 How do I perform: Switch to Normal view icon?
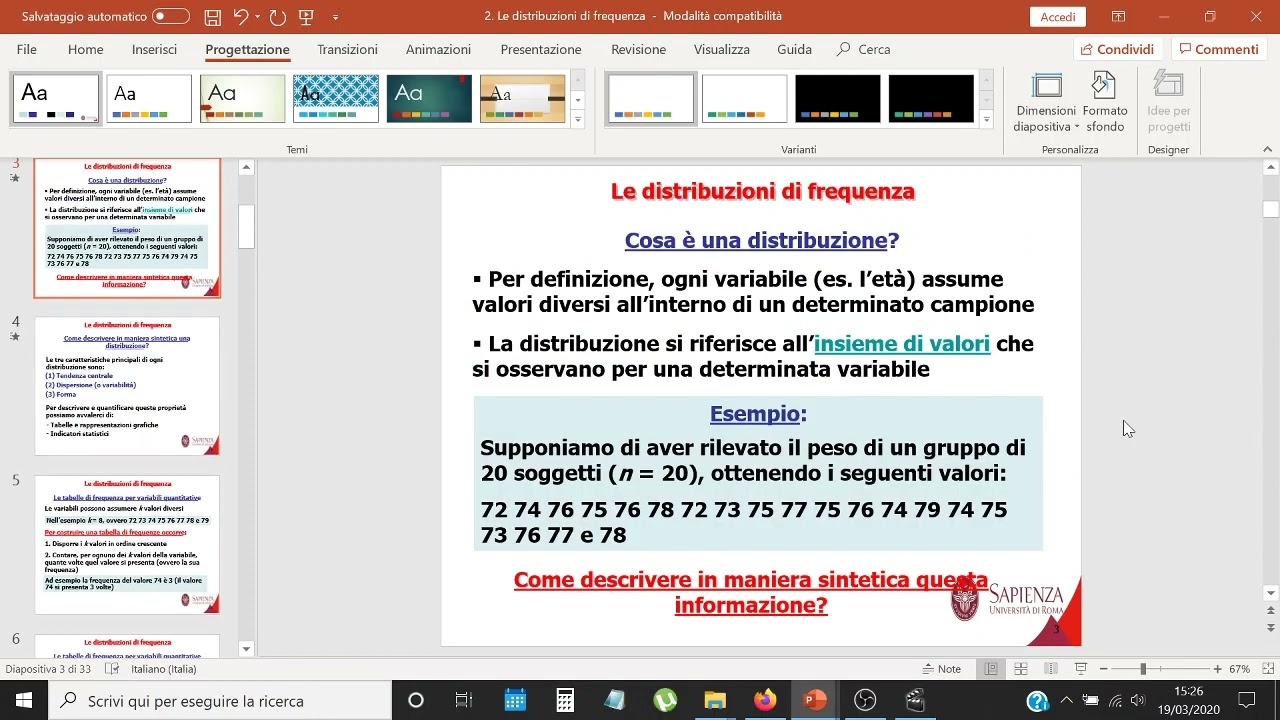pos(991,669)
